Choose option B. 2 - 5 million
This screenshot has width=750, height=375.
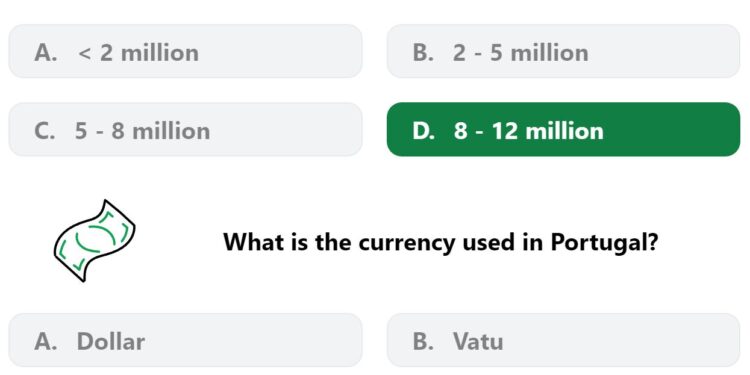[x=563, y=51]
